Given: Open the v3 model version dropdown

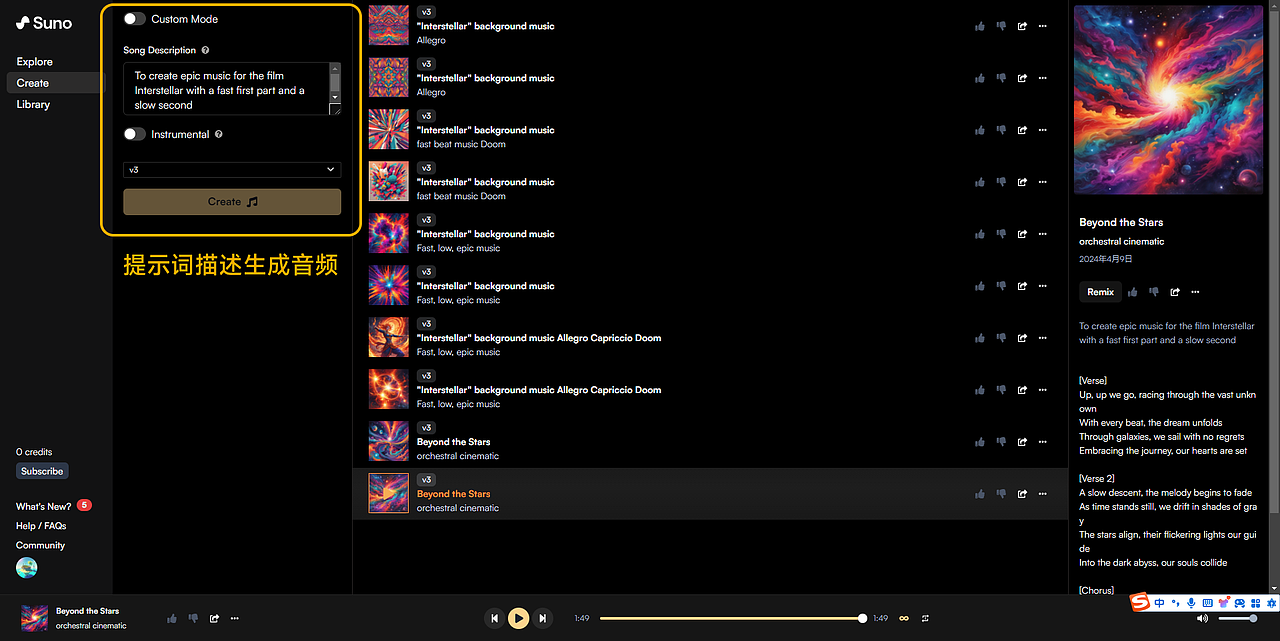Looking at the screenshot, I should pos(232,170).
